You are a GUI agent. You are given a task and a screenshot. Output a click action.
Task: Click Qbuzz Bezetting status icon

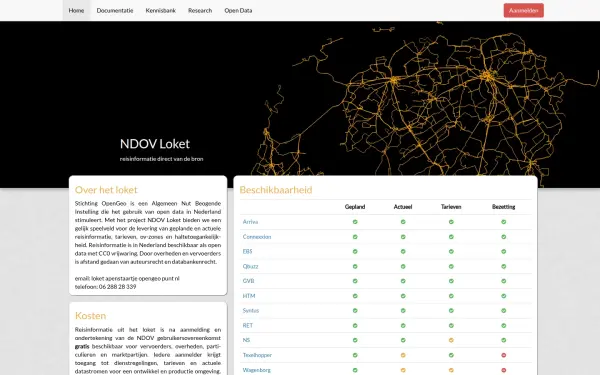pyautogui.click(x=504, y=266)
